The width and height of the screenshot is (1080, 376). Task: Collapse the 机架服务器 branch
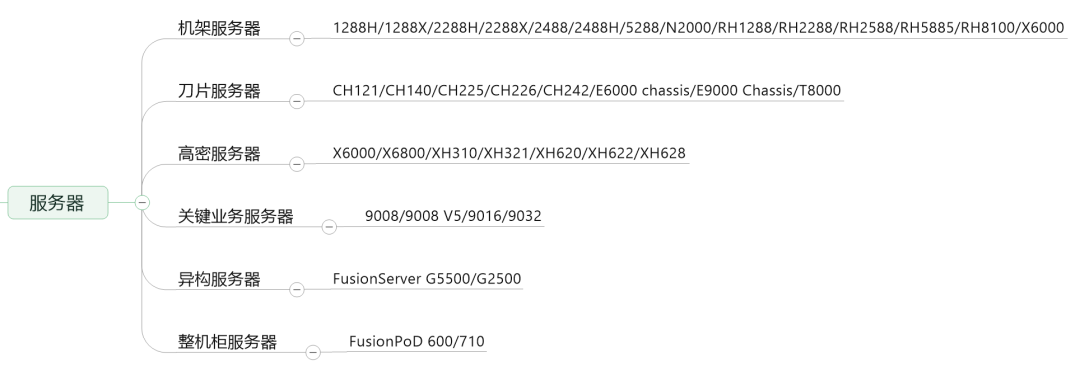[x=296, y=39]
